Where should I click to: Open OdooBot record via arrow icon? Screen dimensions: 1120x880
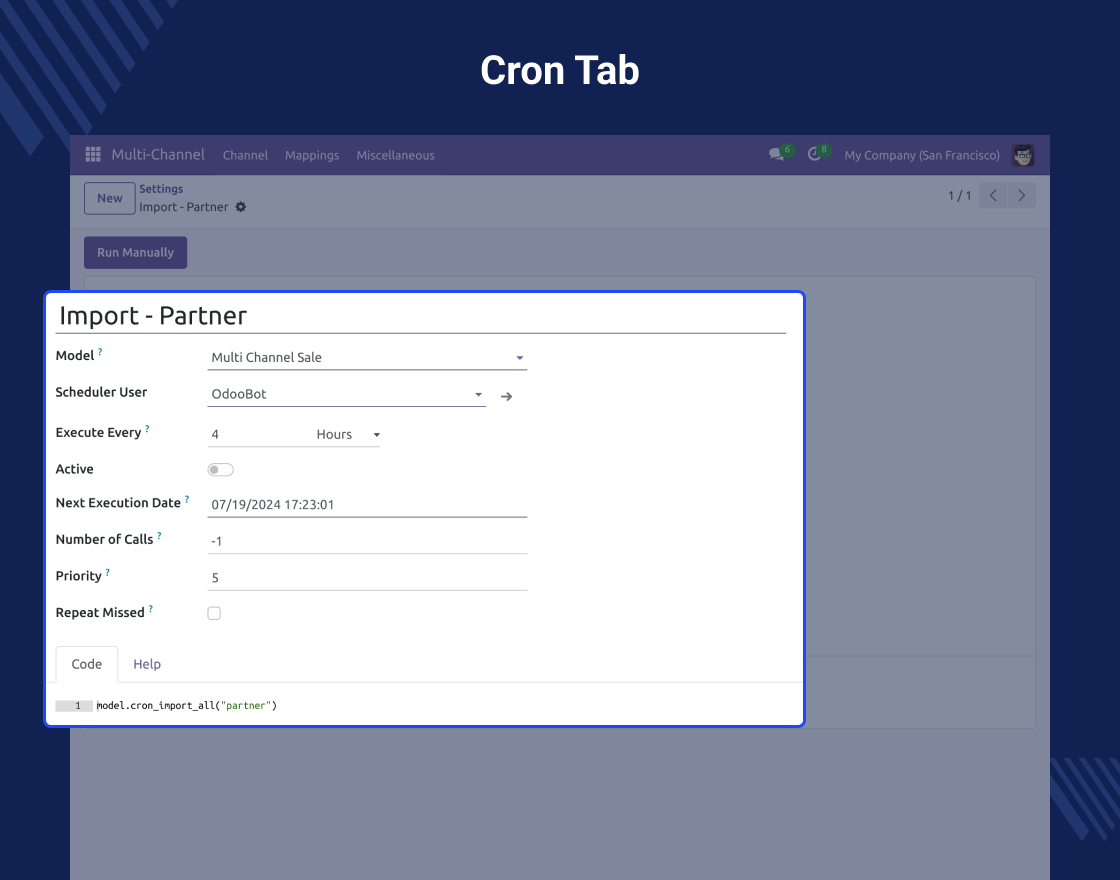[506, 396]
